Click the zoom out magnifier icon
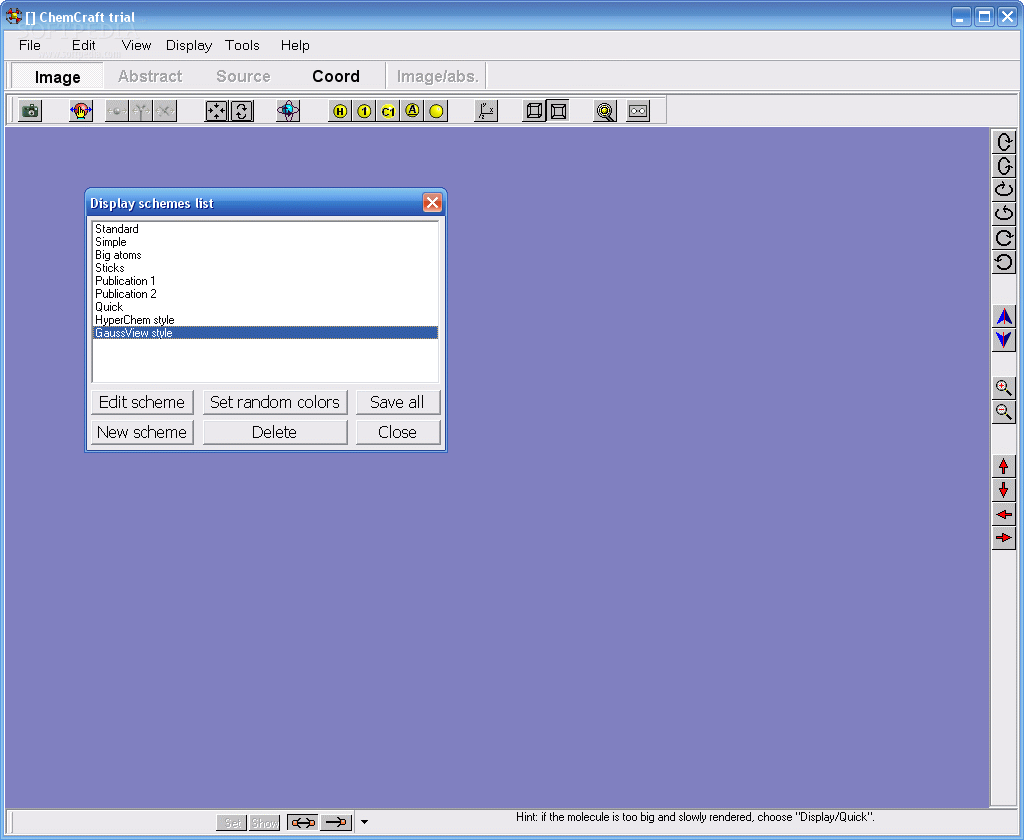 pyautogui.click(x=1004, y=412)
